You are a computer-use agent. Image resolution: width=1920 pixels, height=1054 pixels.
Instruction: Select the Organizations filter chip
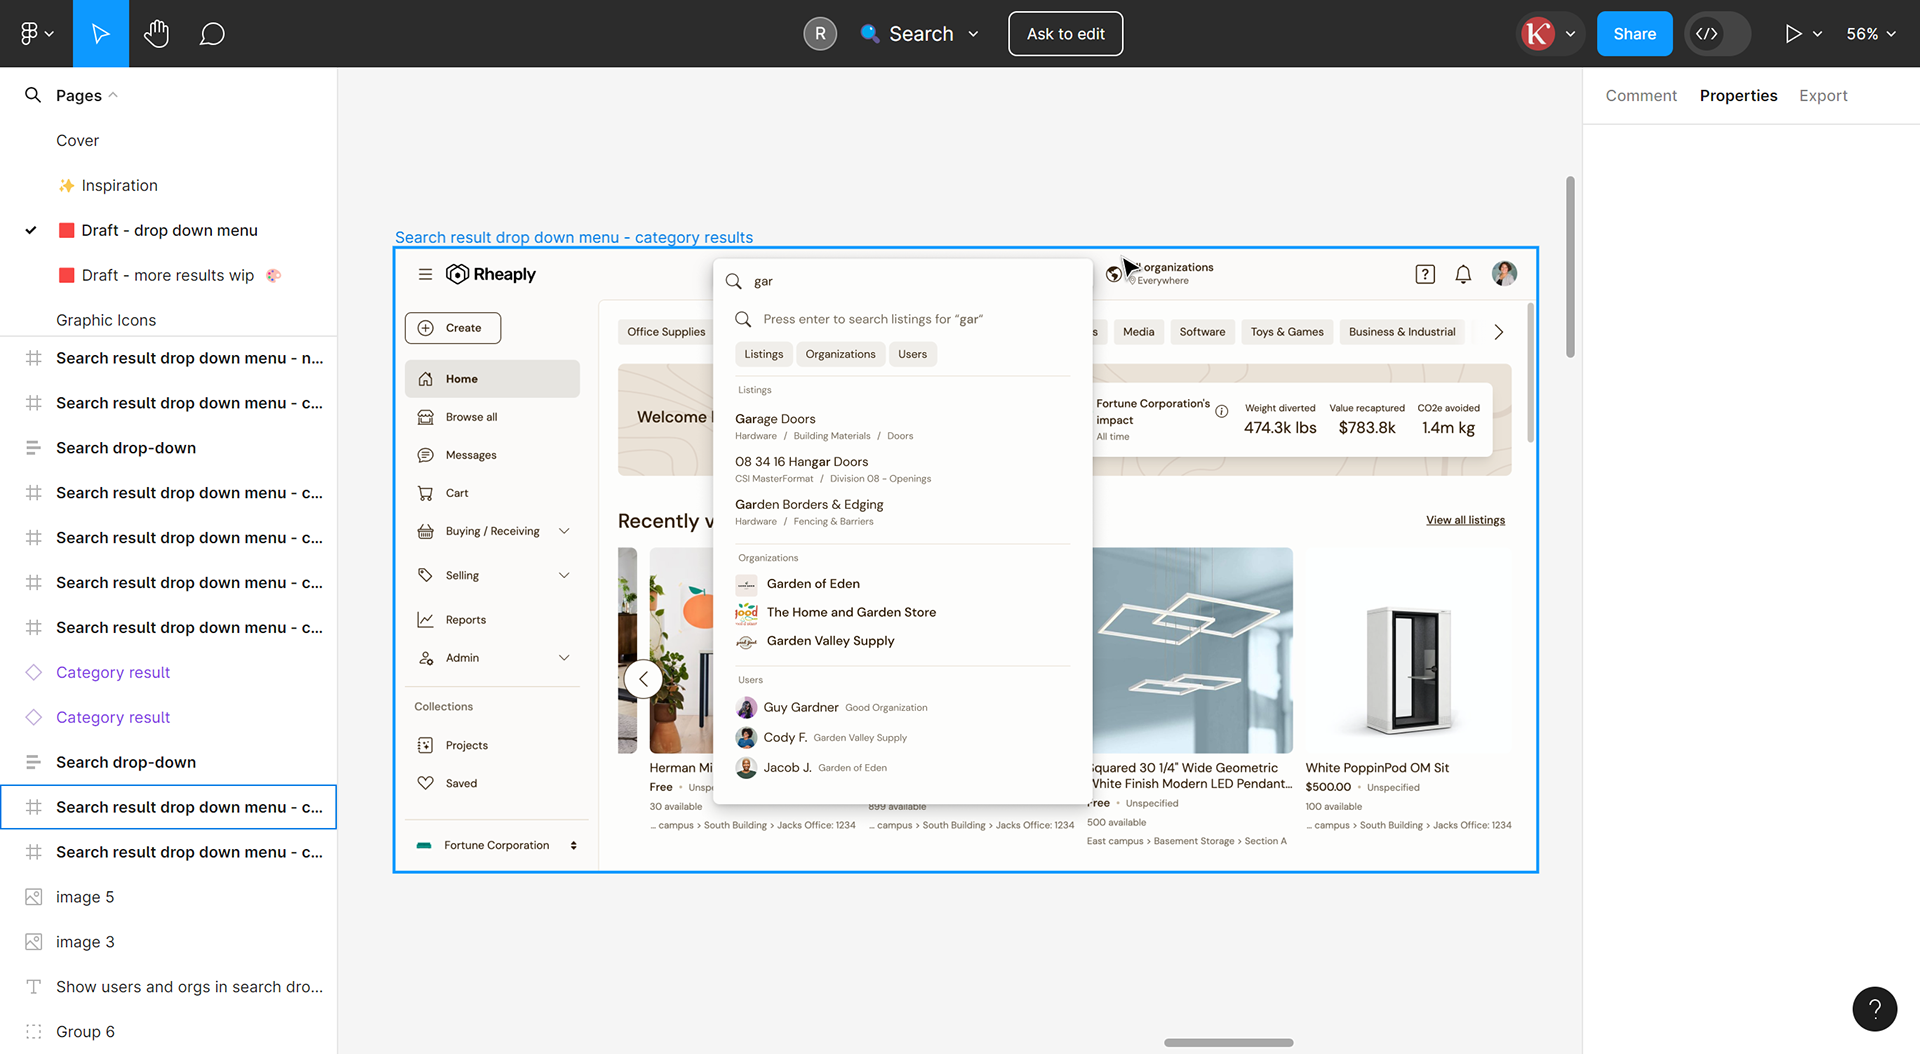[x=840, y=354]
